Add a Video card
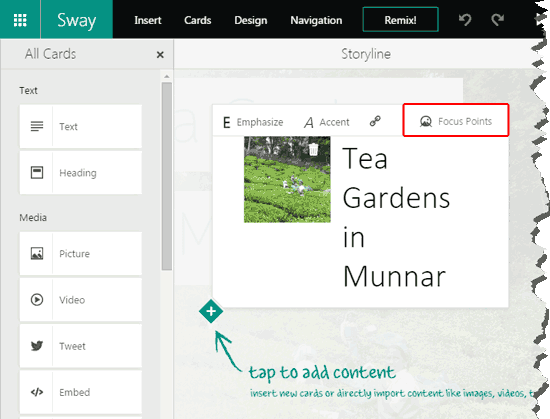This screenshot has width=550, height=419. tap(81, 300)
